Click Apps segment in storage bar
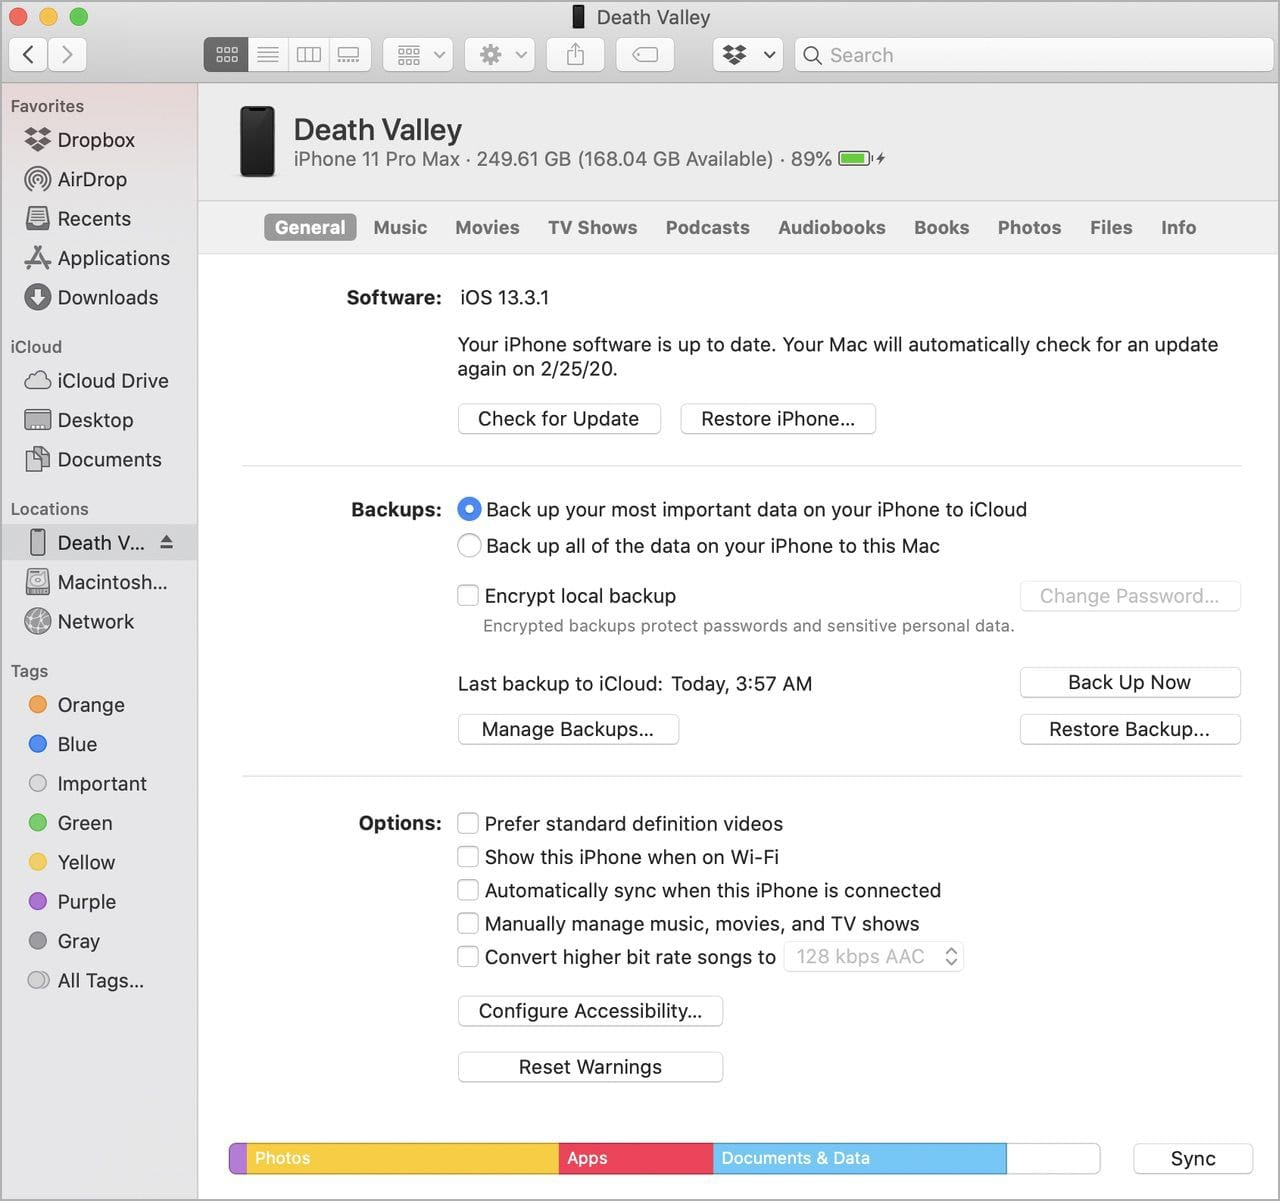 [636, 1158]
